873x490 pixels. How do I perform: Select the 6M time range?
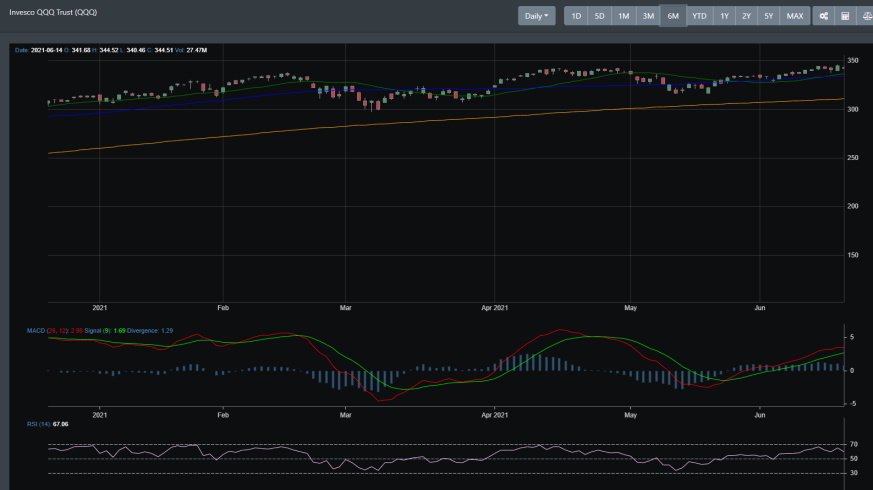click(673, 16)
